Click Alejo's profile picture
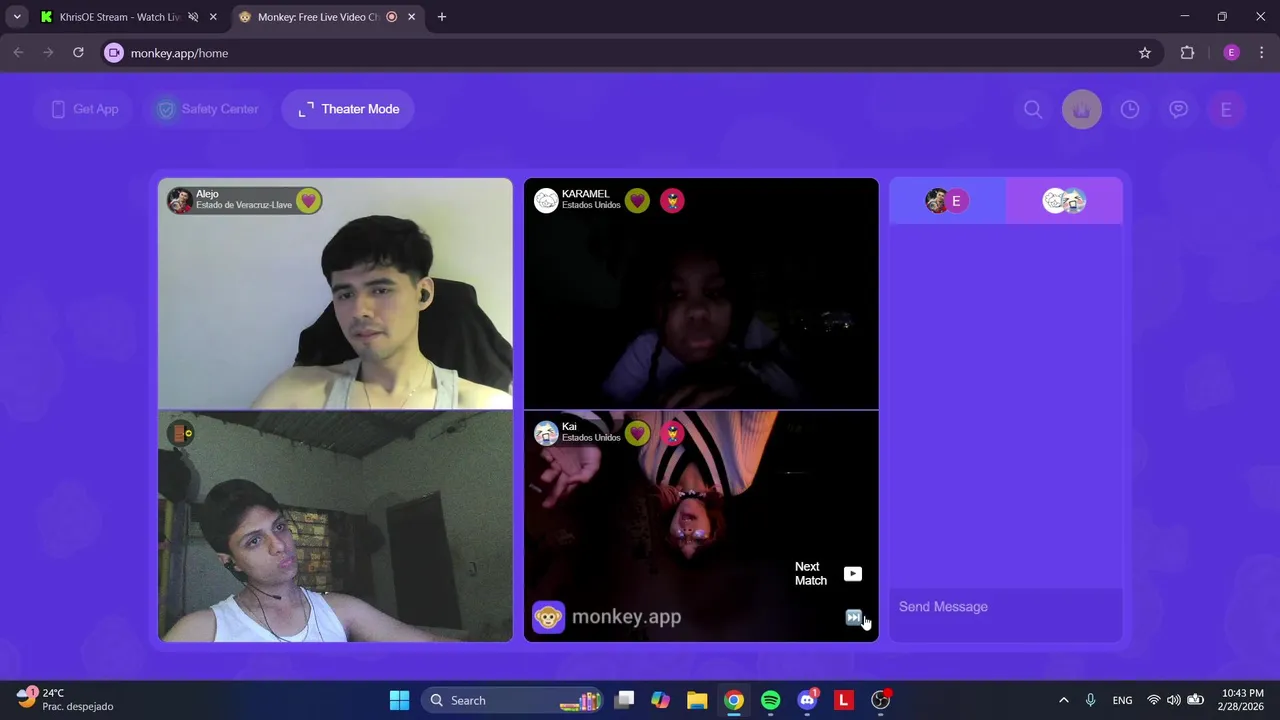 [180, 201]
